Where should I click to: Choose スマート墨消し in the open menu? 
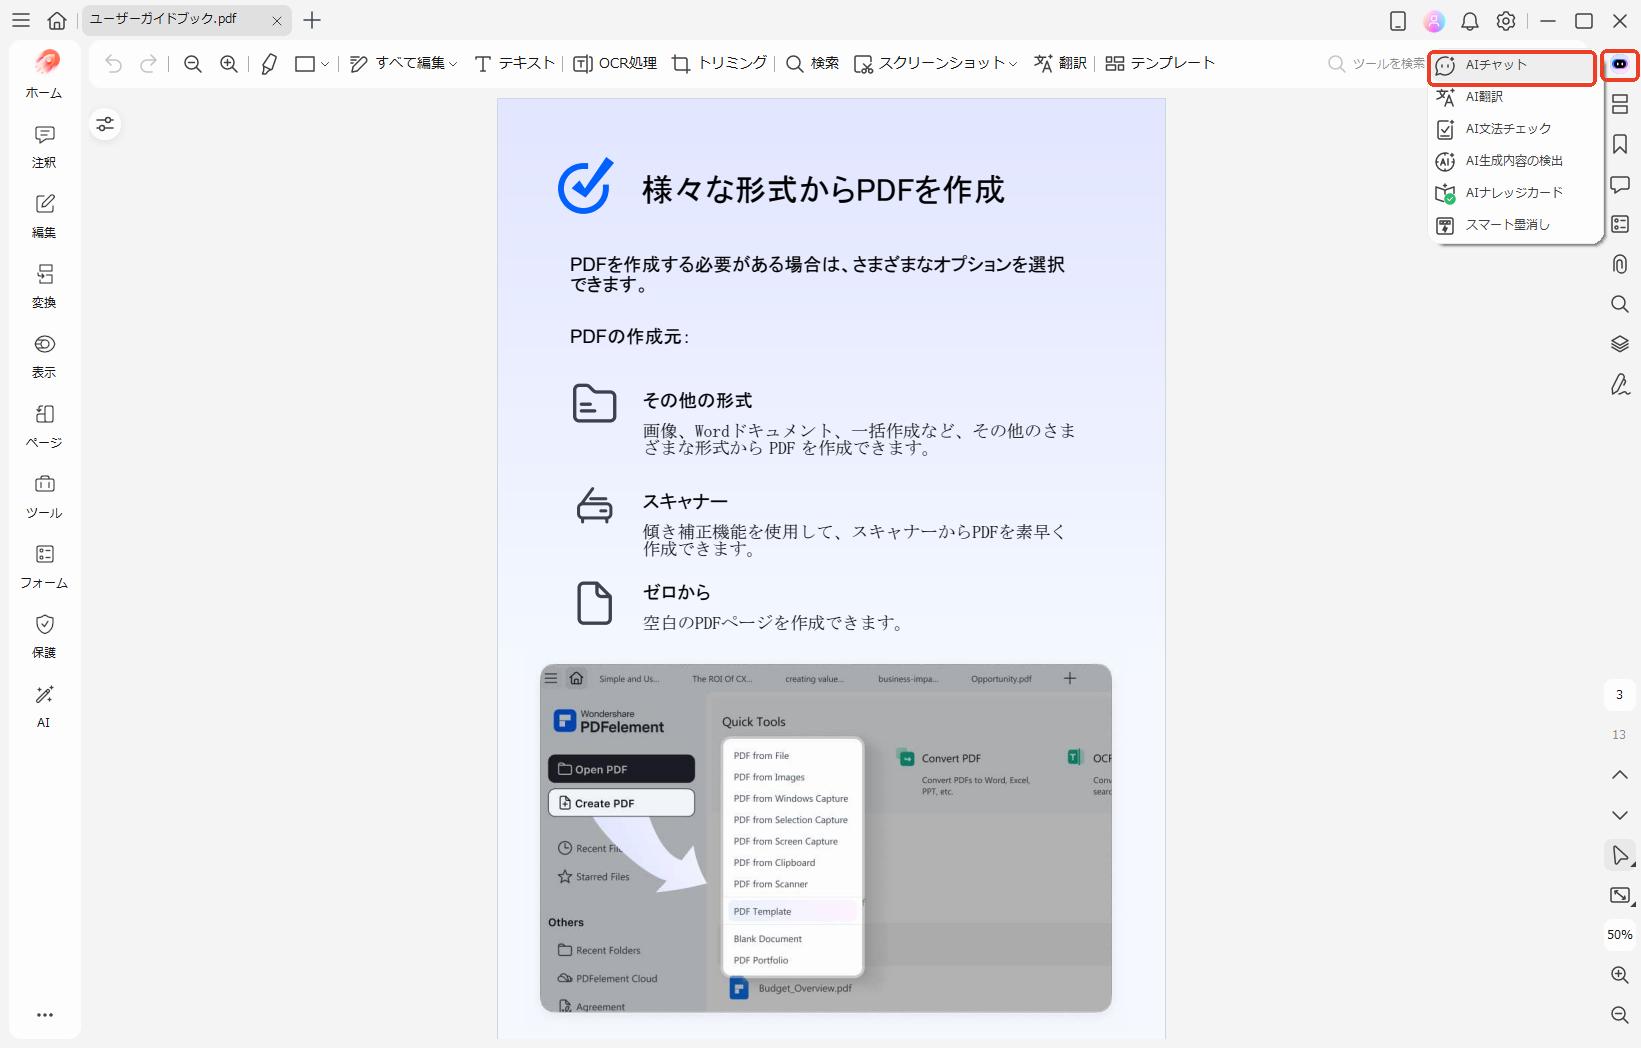[1506, 225]
